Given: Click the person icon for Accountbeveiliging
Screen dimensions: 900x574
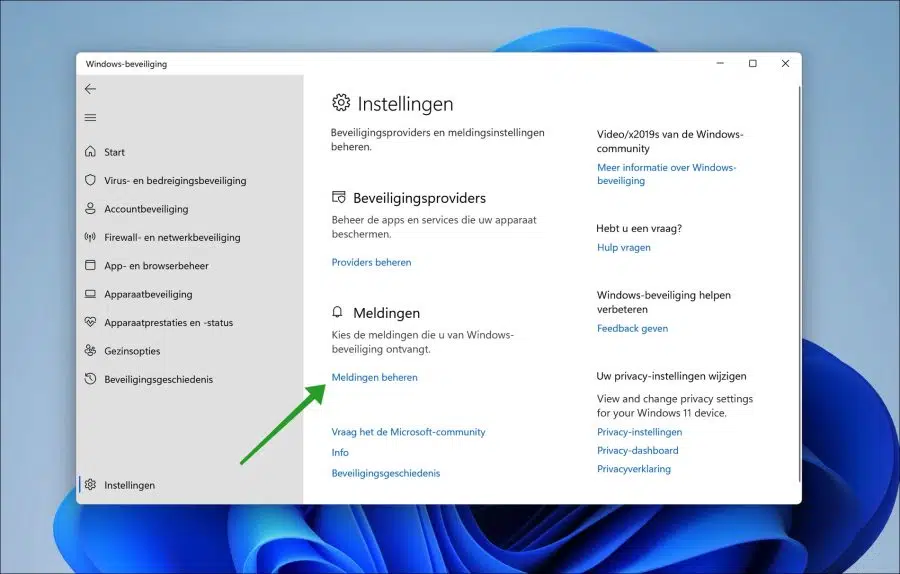Looking at the screenshot, I should click(x=90, y=208).
